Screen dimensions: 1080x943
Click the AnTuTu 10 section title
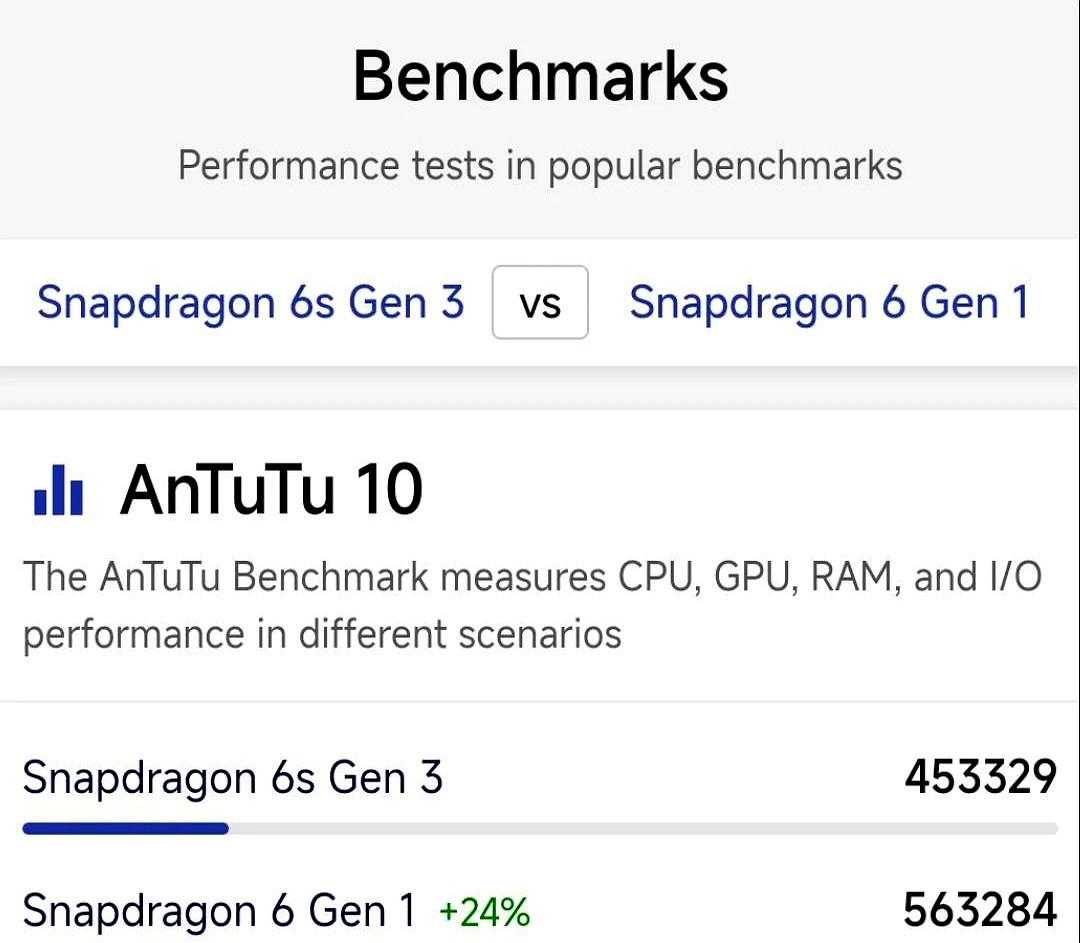click(x=272, y=490)
